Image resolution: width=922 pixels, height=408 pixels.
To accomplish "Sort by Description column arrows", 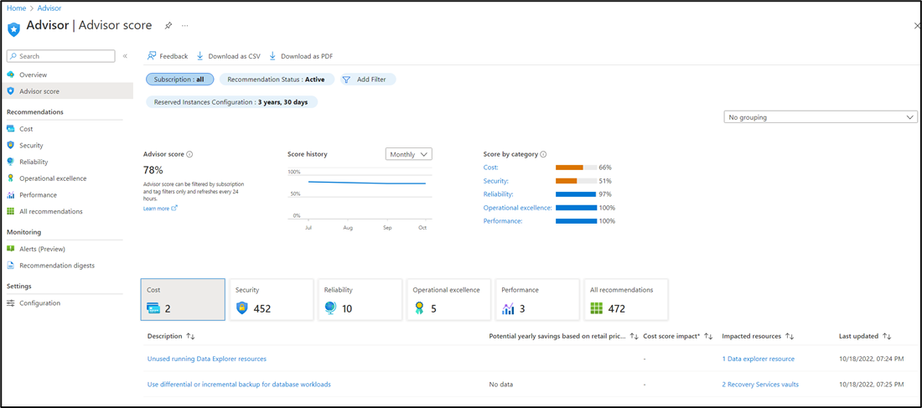I will pyautogui.click(x=190, y=336).
